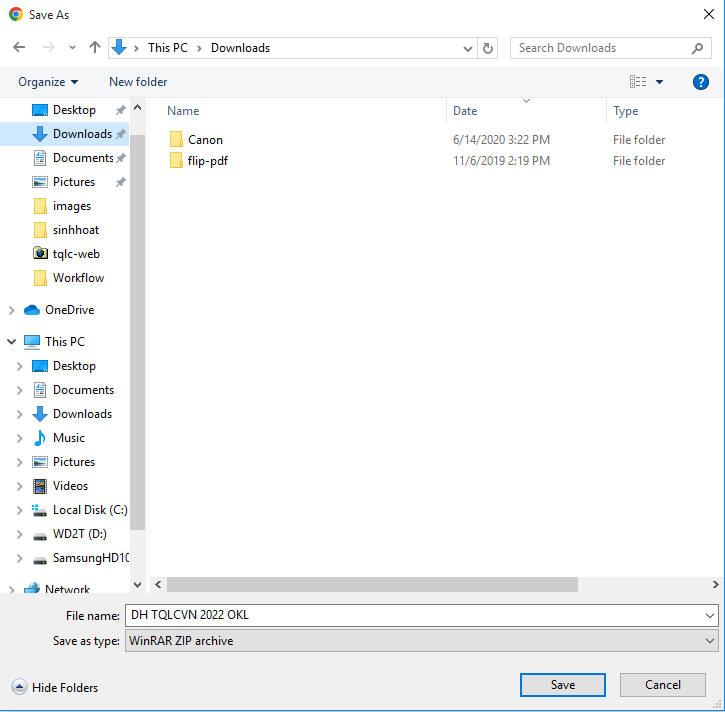The image size is (725, 712).
Task: Click the New folder button
Action: 138,82
